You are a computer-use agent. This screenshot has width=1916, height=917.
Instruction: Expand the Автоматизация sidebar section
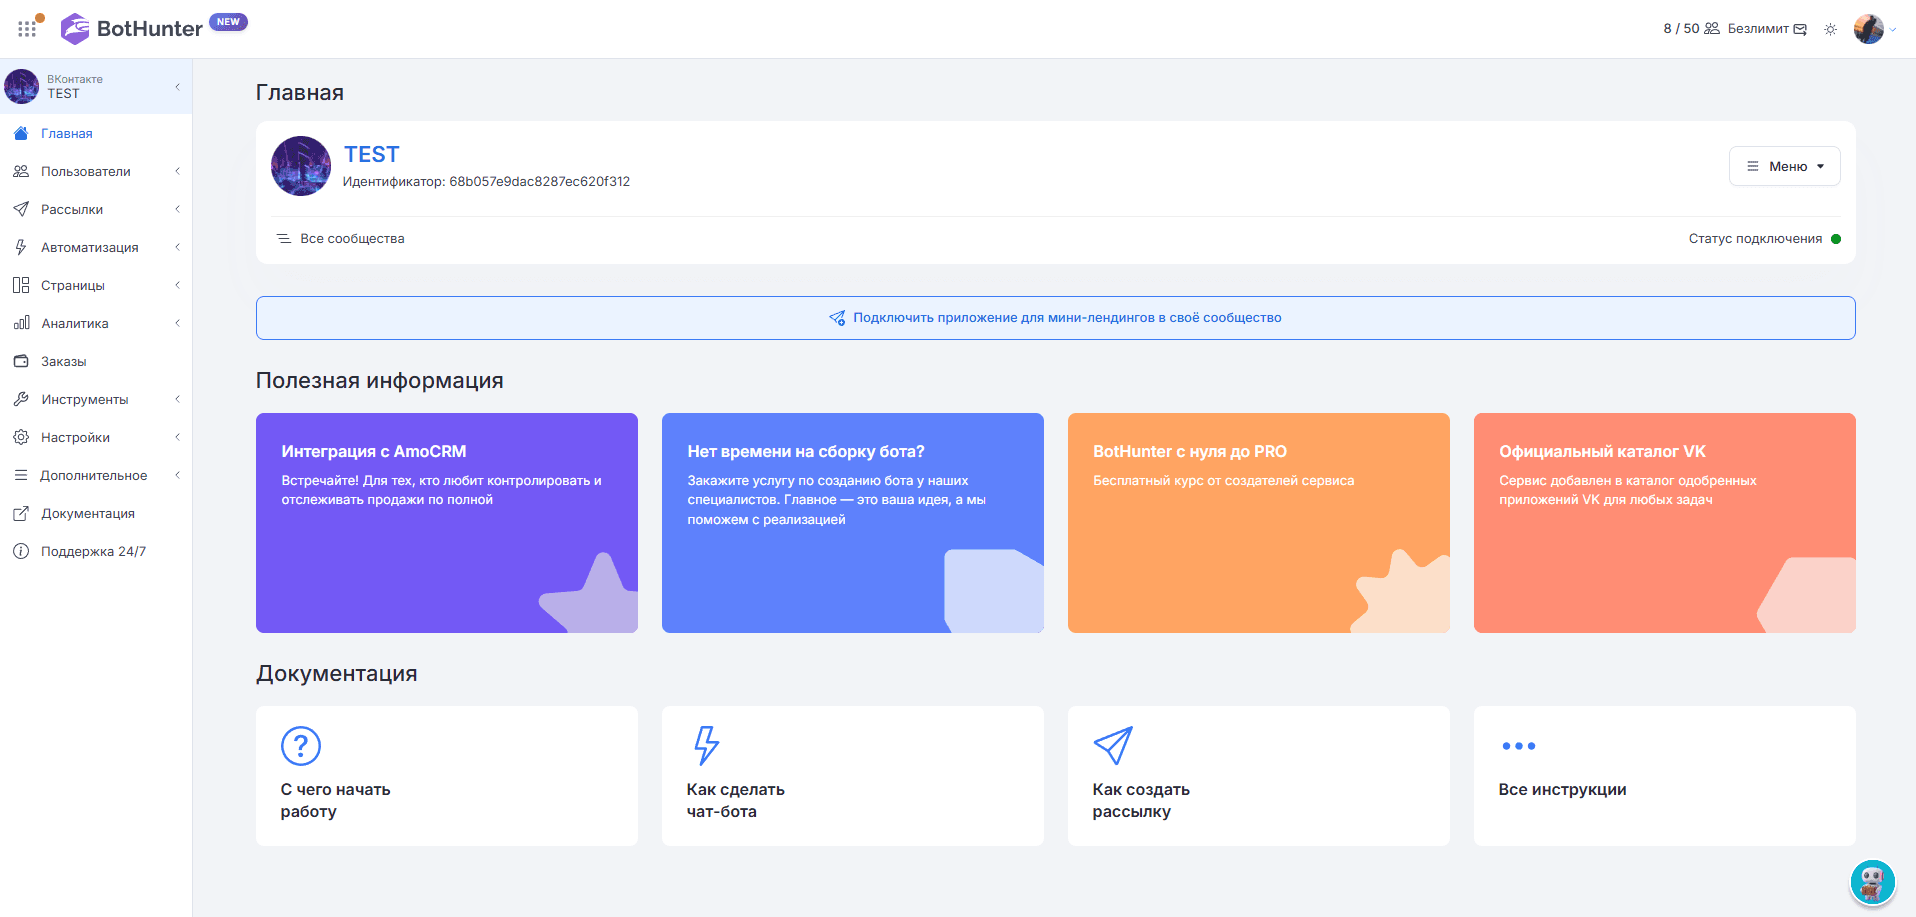point(96,247)
